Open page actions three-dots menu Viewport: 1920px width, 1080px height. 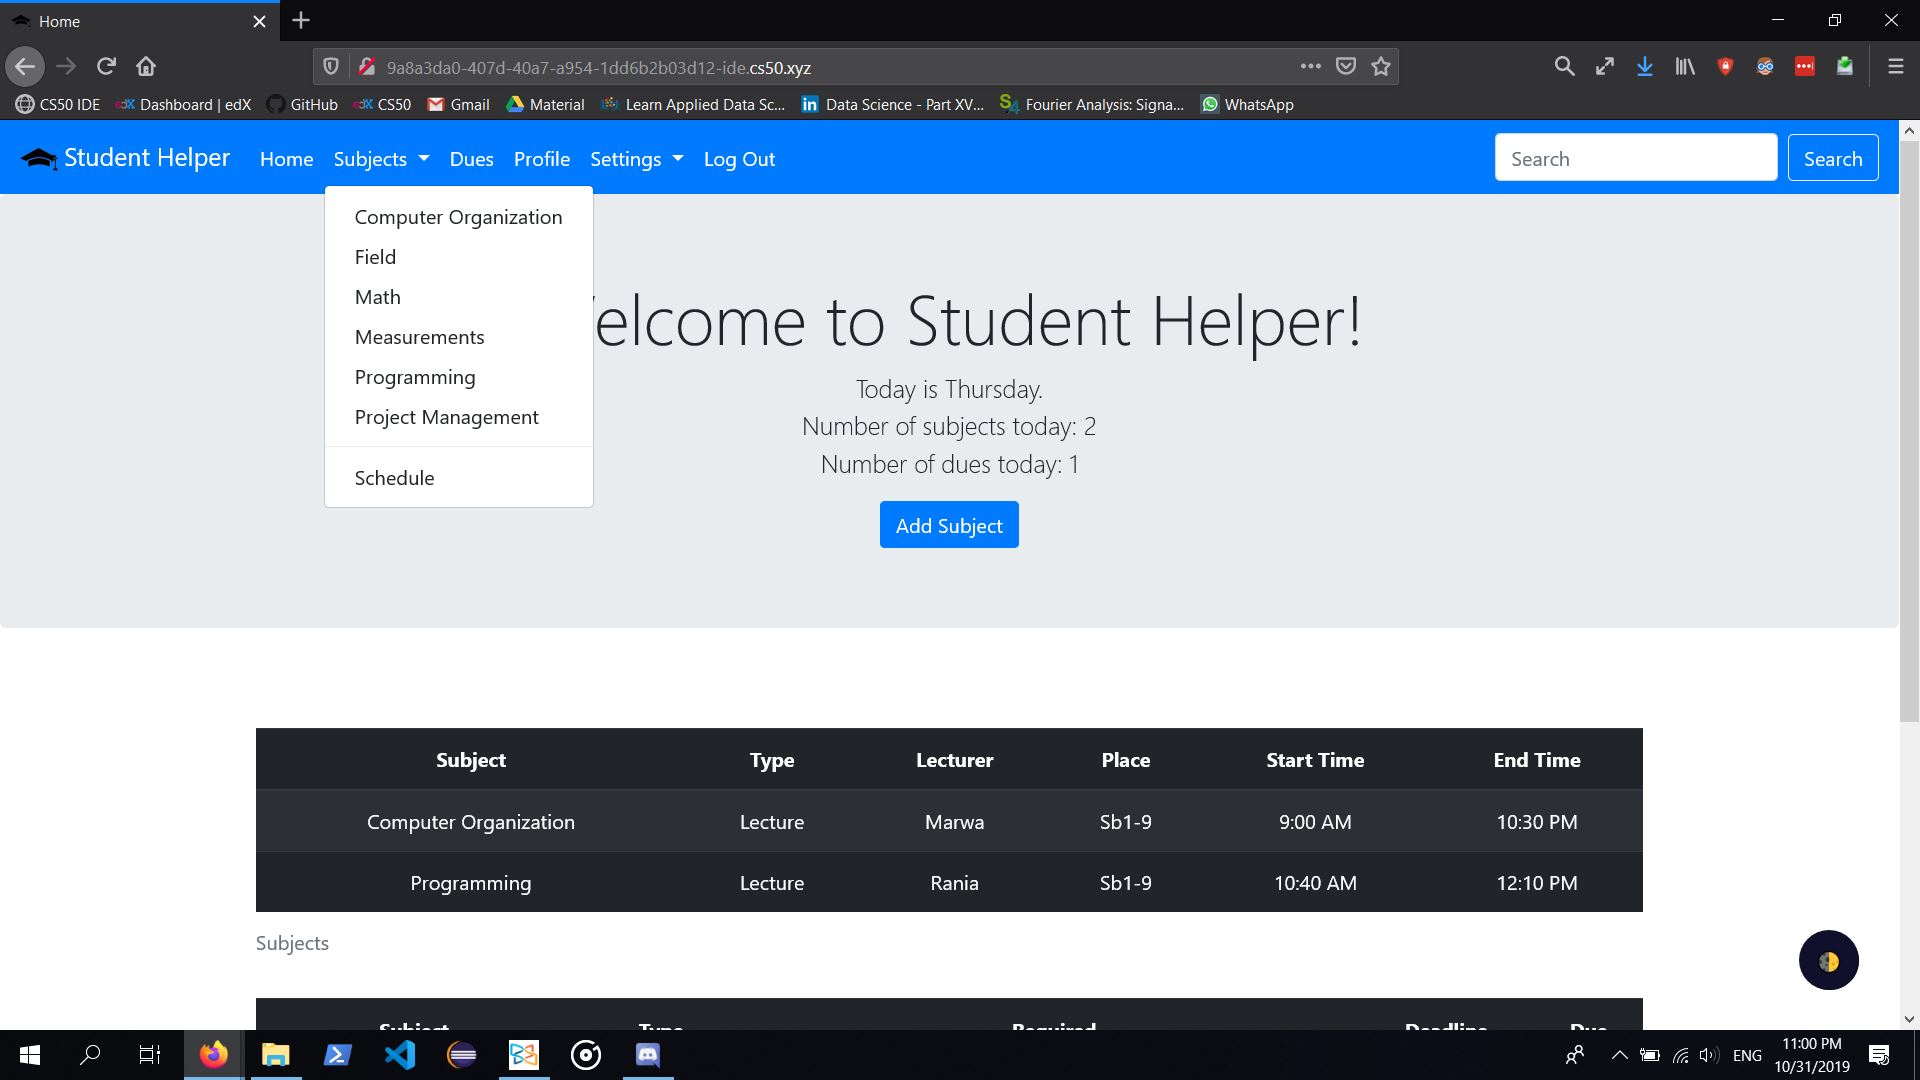1310,67
